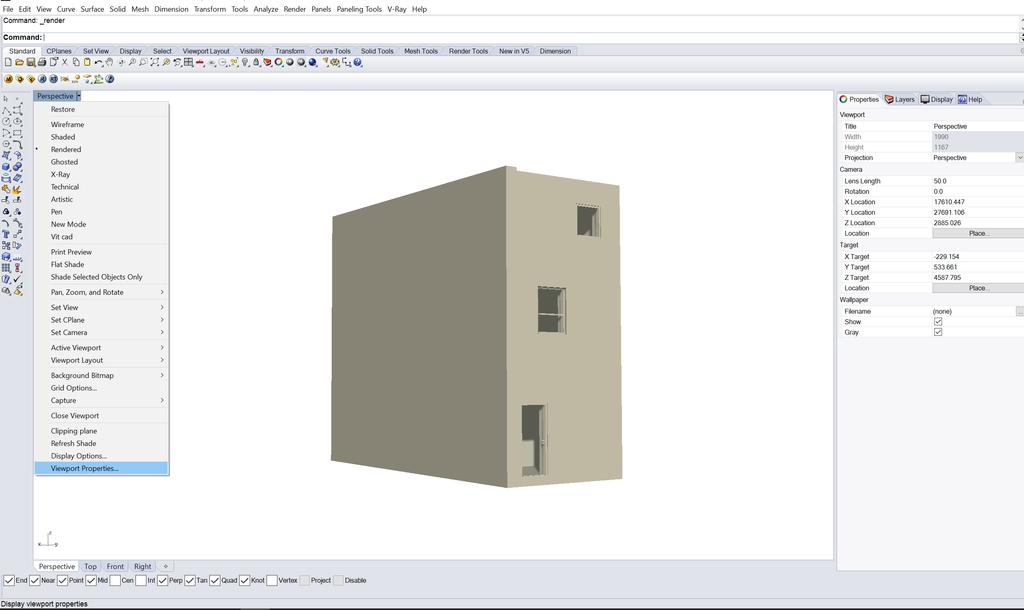The height and width of the screenshot is (610, 1024).
Task: Select the Polyline tool in the left sidebar
Action: coord(7,110)
